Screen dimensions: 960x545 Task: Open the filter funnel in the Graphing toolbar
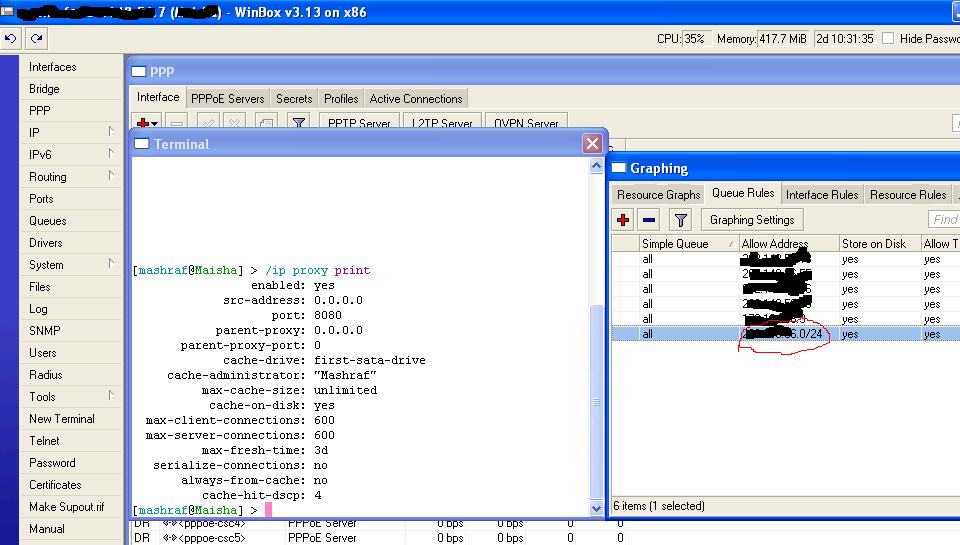pyautogui.click(x=680, y=220)
